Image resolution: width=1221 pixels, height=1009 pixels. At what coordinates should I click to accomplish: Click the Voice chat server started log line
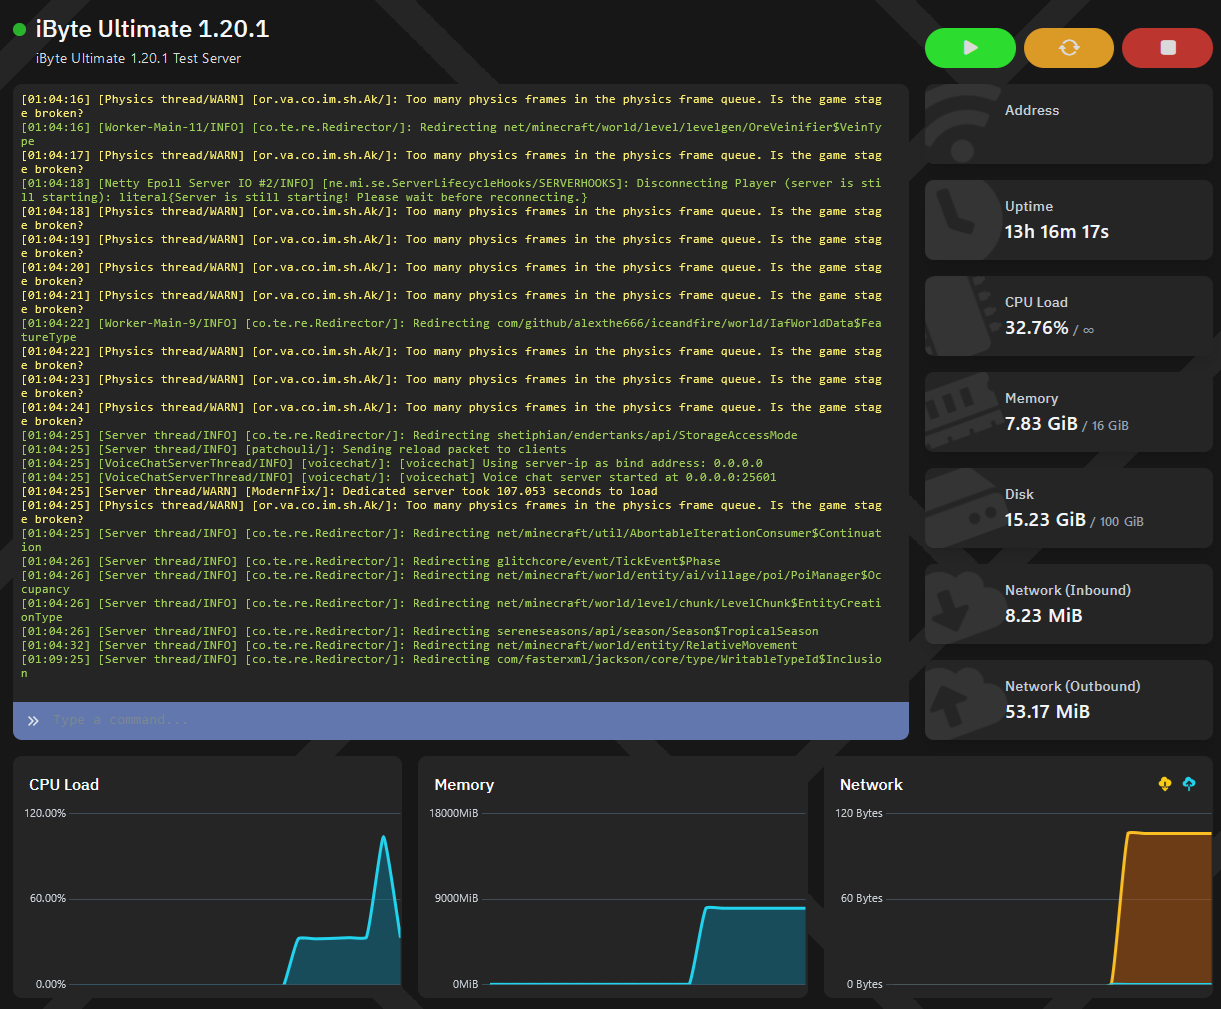pyautogui.click(x=399, y=478)
